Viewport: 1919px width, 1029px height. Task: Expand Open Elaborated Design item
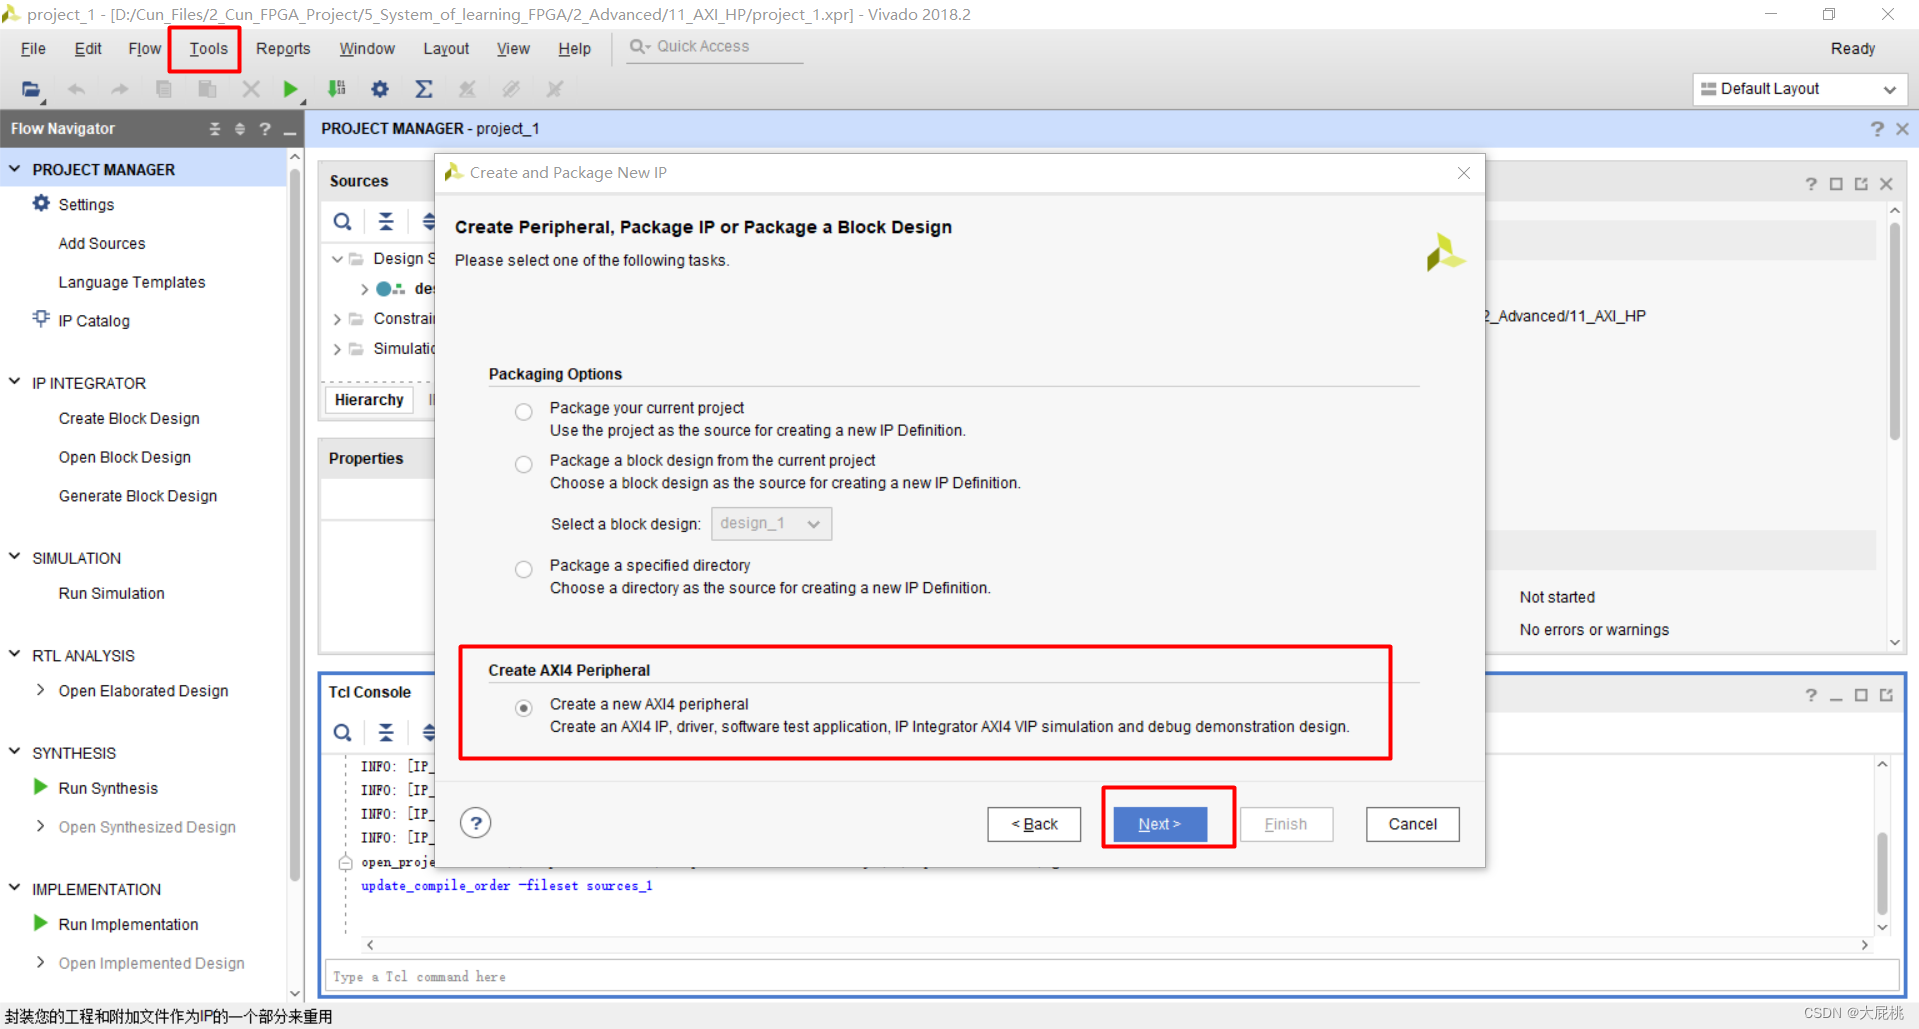(41, 690)
